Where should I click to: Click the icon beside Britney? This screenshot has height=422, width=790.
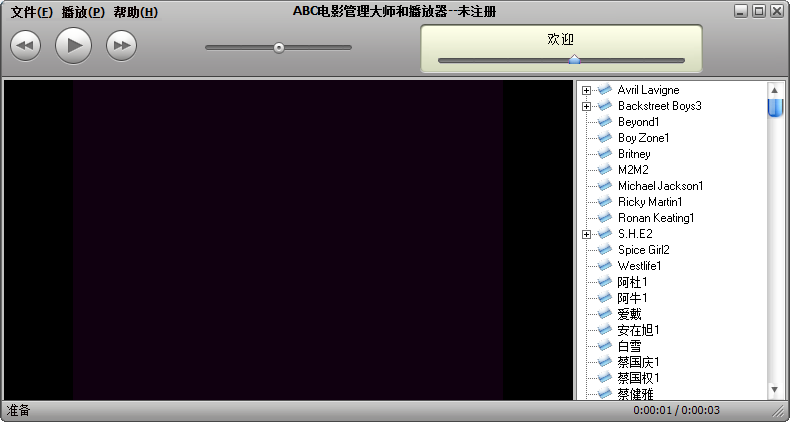point(604,154)
